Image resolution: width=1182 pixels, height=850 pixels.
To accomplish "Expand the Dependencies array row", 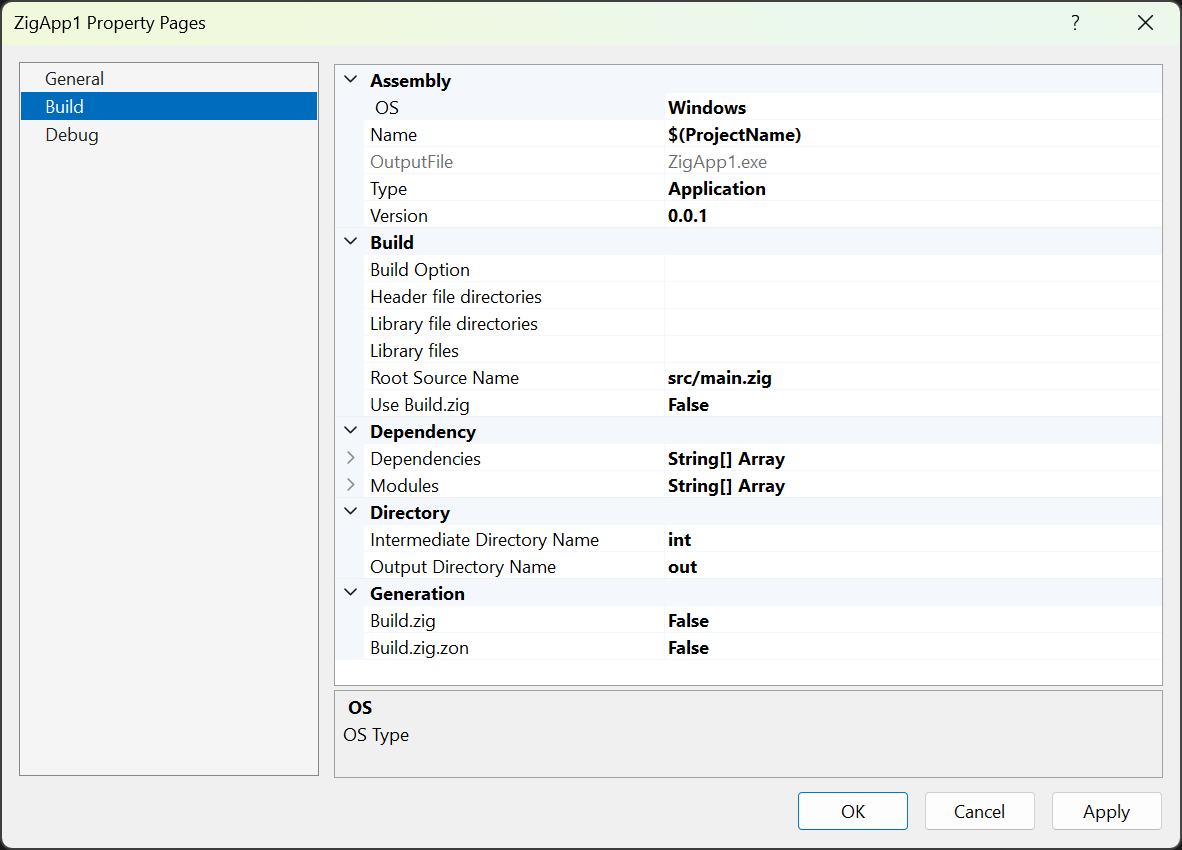I will [350, 458].
